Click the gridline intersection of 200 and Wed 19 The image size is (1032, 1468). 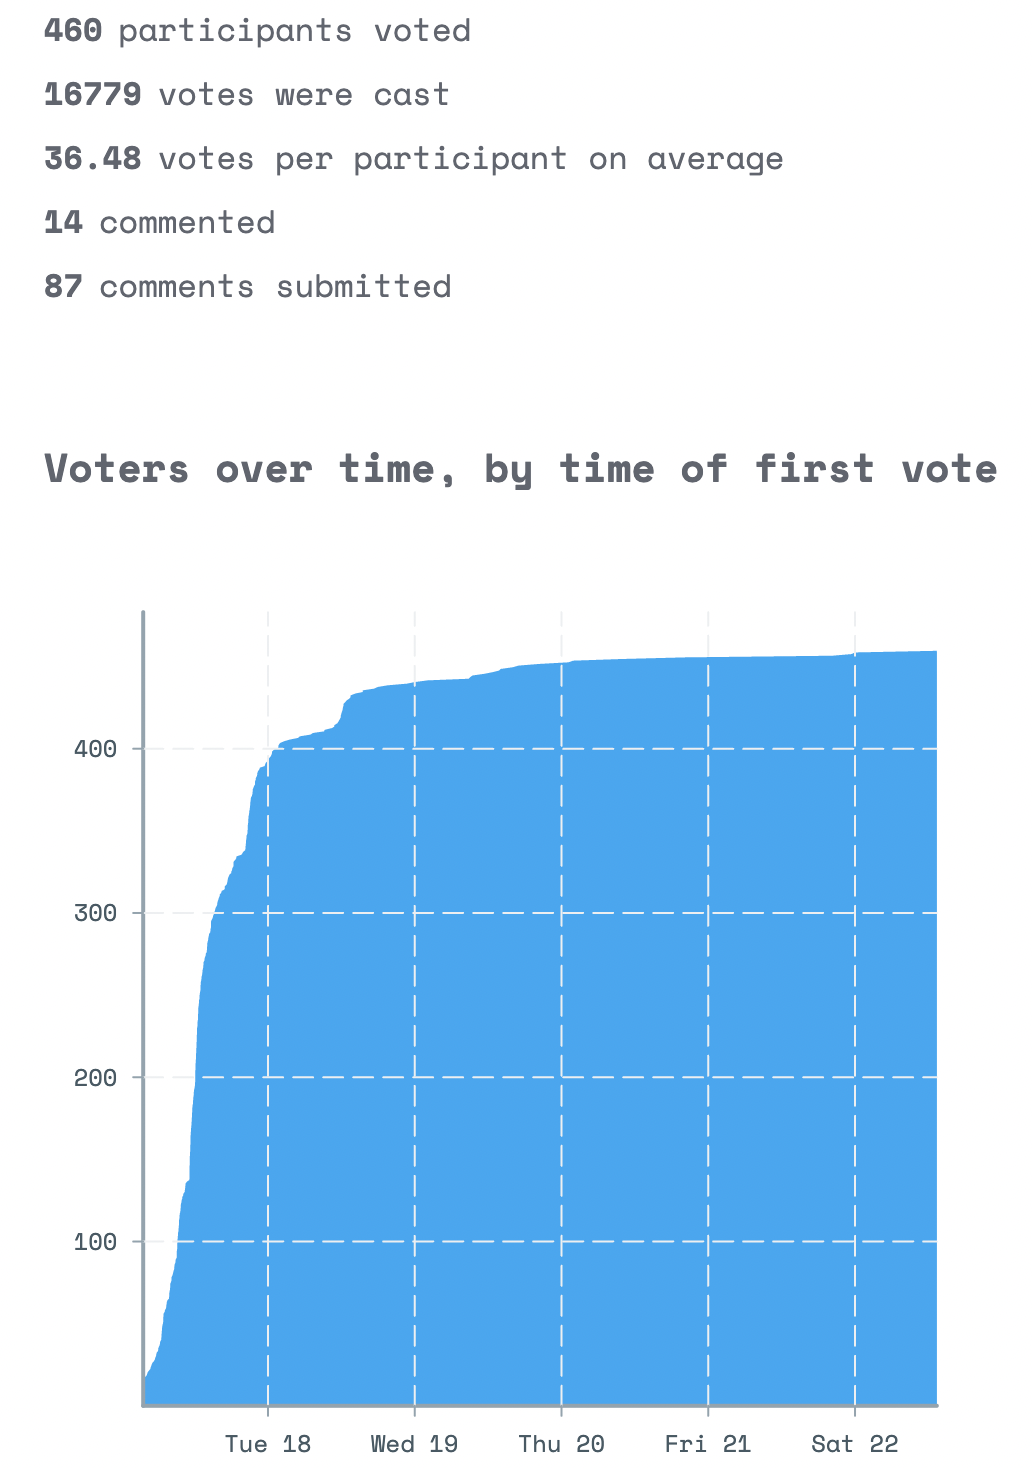coord(414,1078)
